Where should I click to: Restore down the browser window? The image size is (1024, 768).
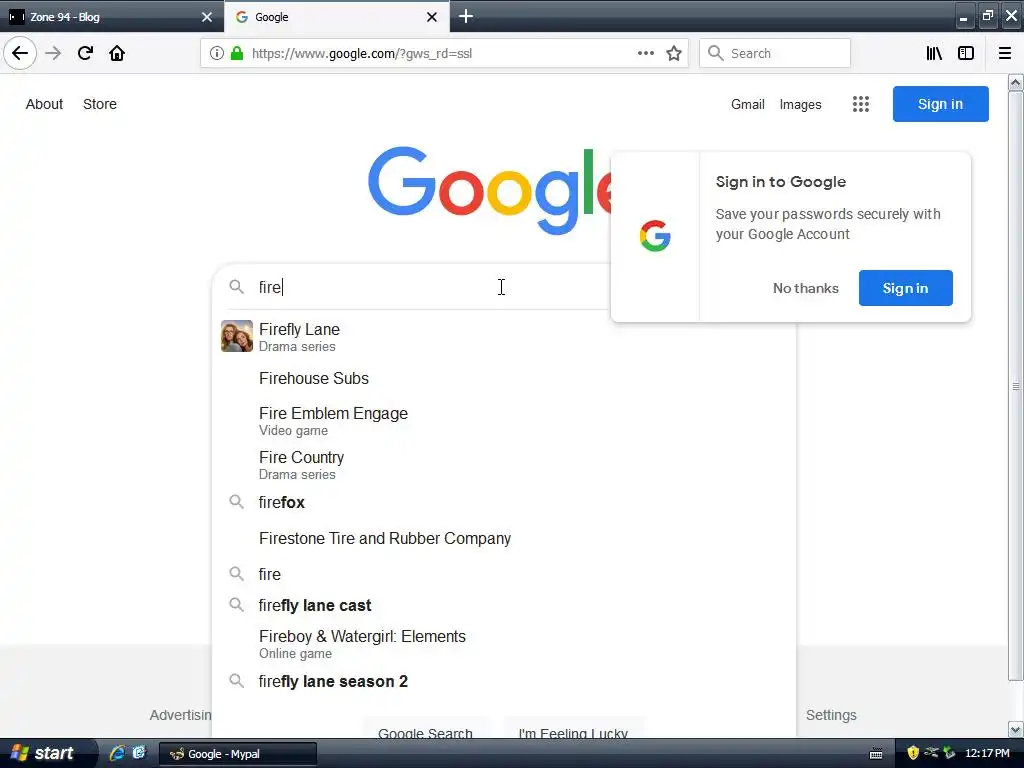pyautogui.click(x=987, y=16)
